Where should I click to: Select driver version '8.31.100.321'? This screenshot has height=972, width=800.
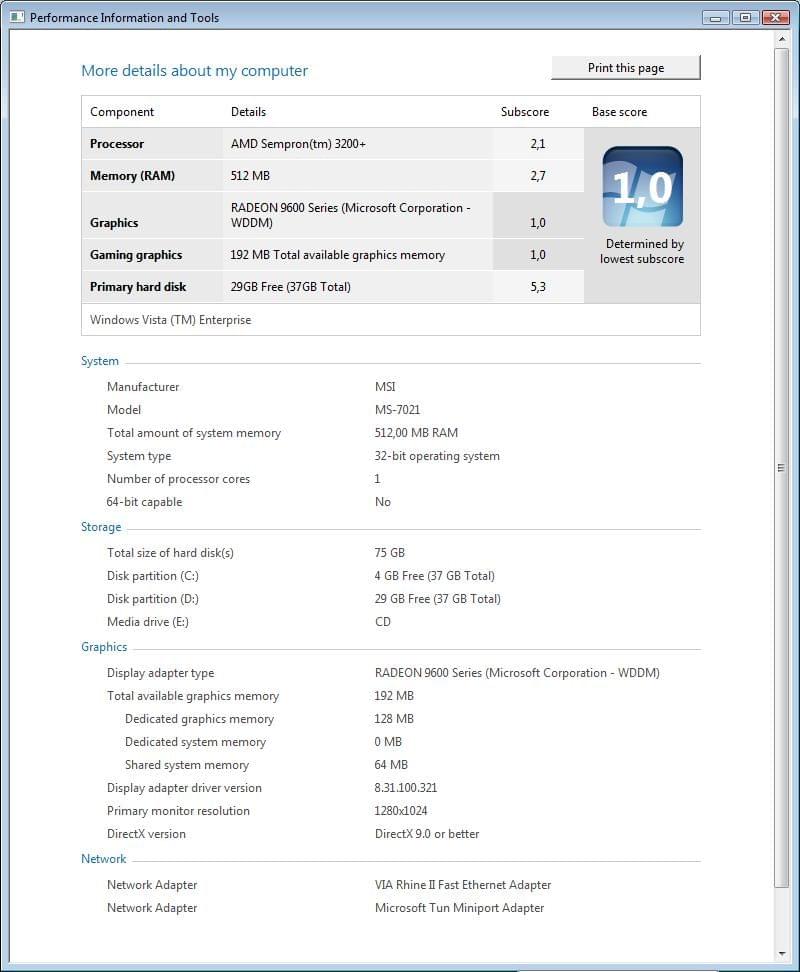coord(406,787)
